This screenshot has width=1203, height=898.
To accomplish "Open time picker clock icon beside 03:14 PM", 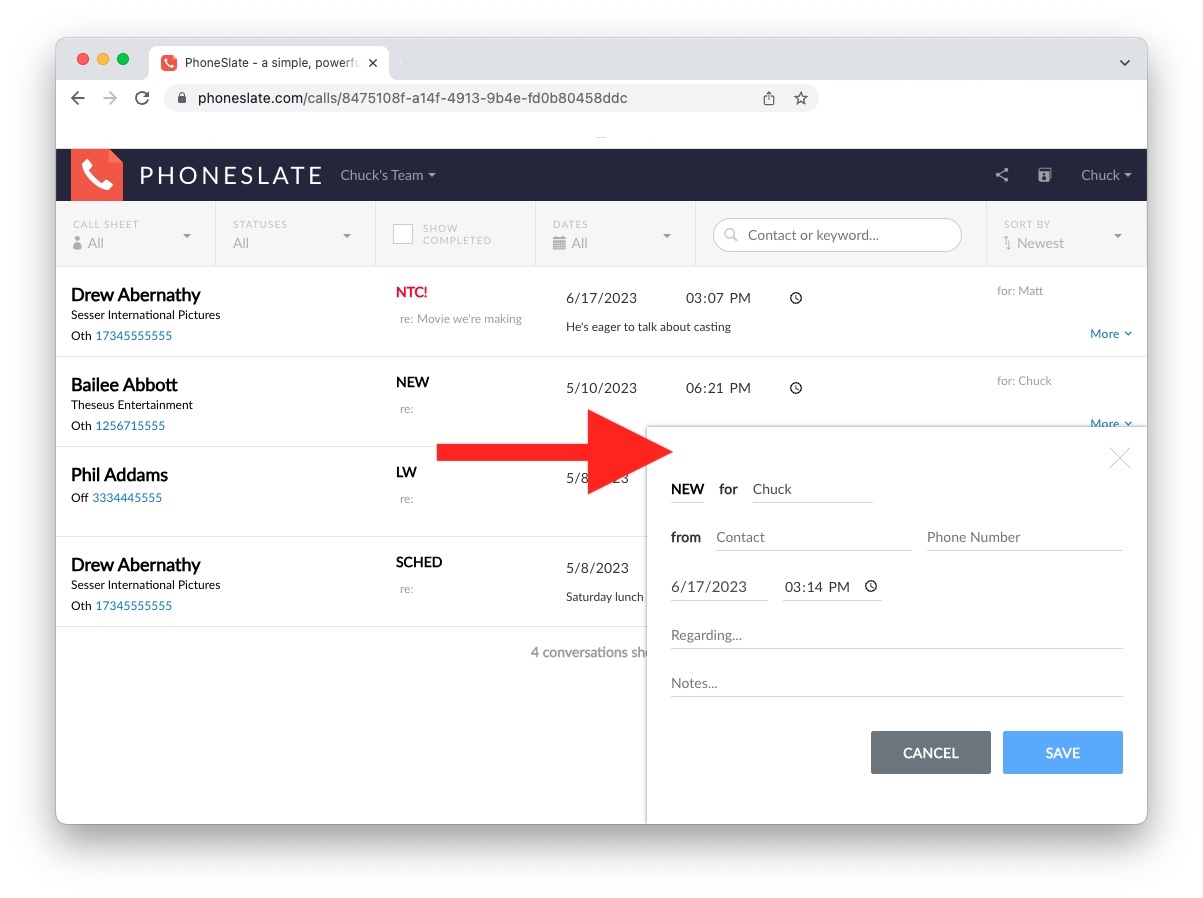I will (871, 587).
